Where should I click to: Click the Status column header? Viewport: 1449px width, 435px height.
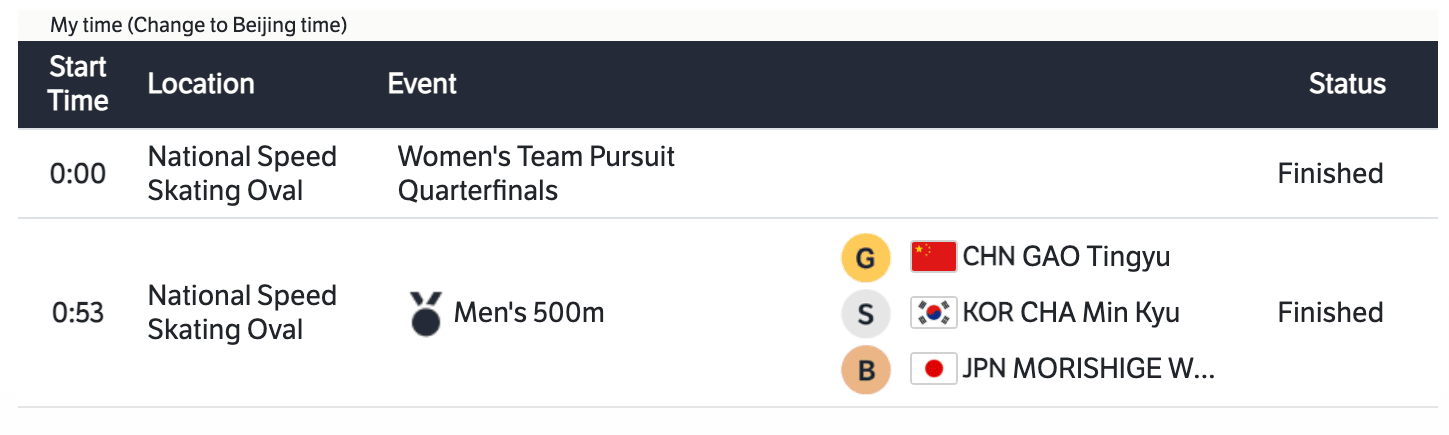[1347, 84]
